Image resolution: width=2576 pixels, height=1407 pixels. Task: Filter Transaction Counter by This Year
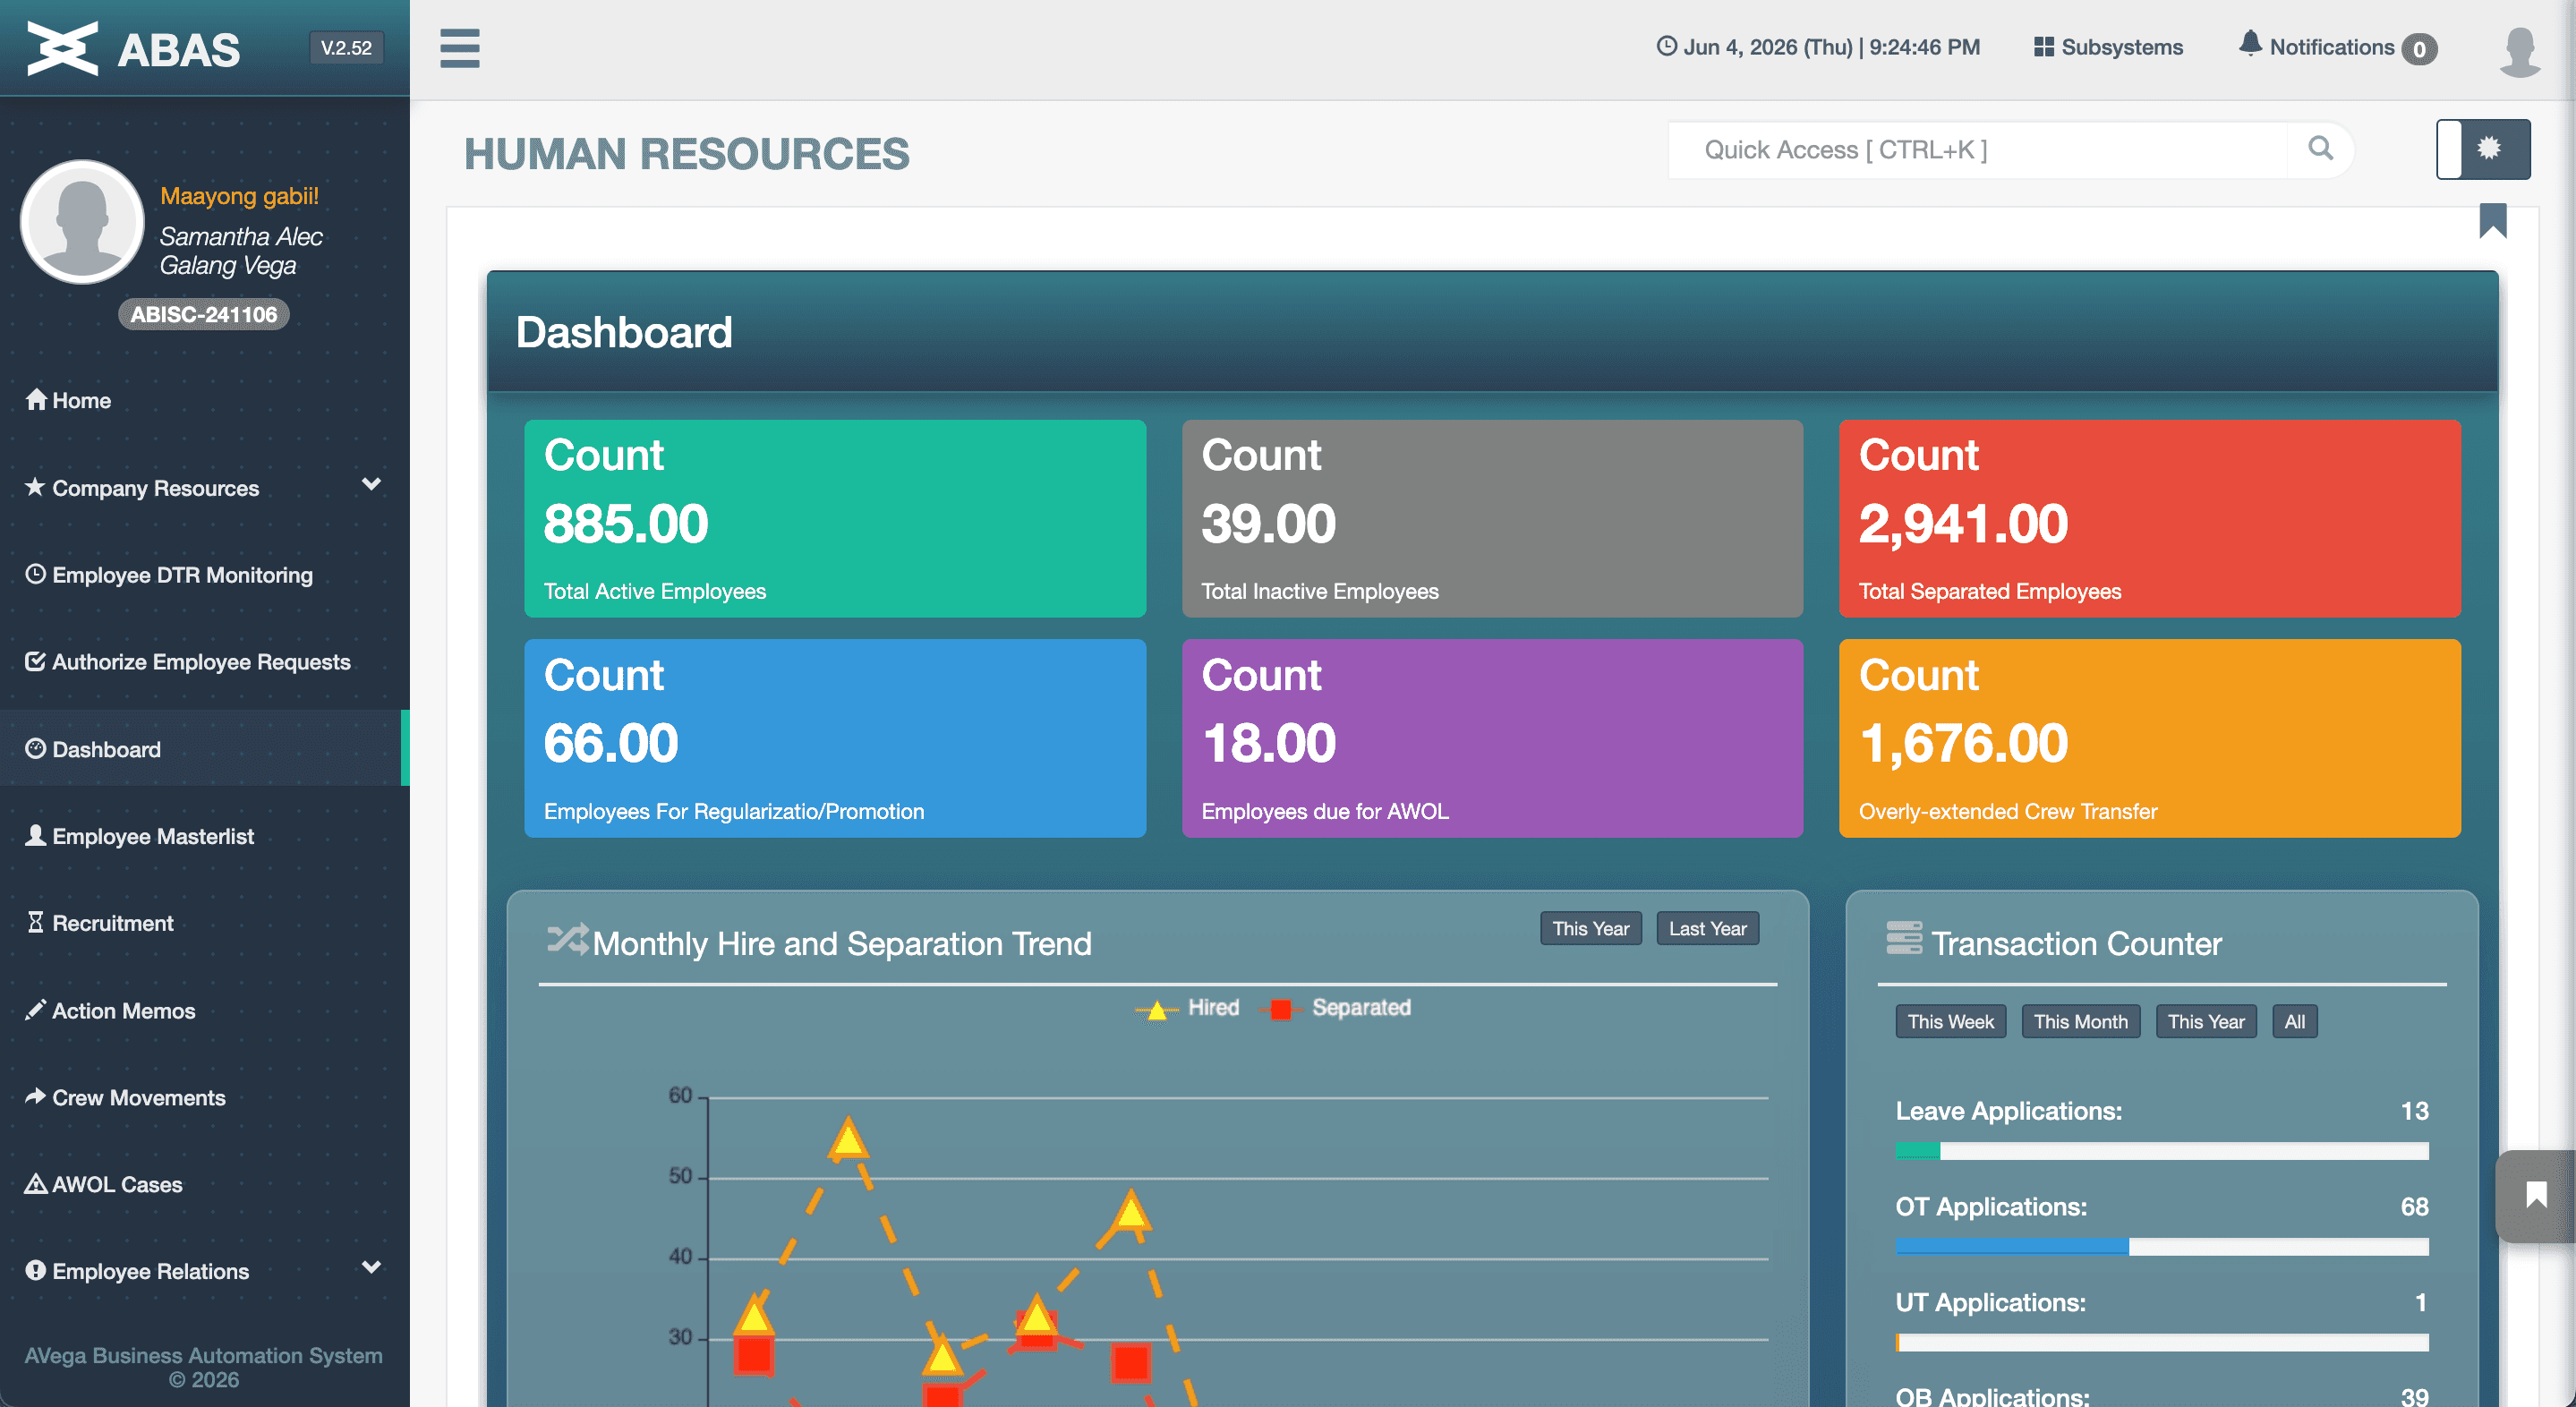[x=2205, y=1021]
